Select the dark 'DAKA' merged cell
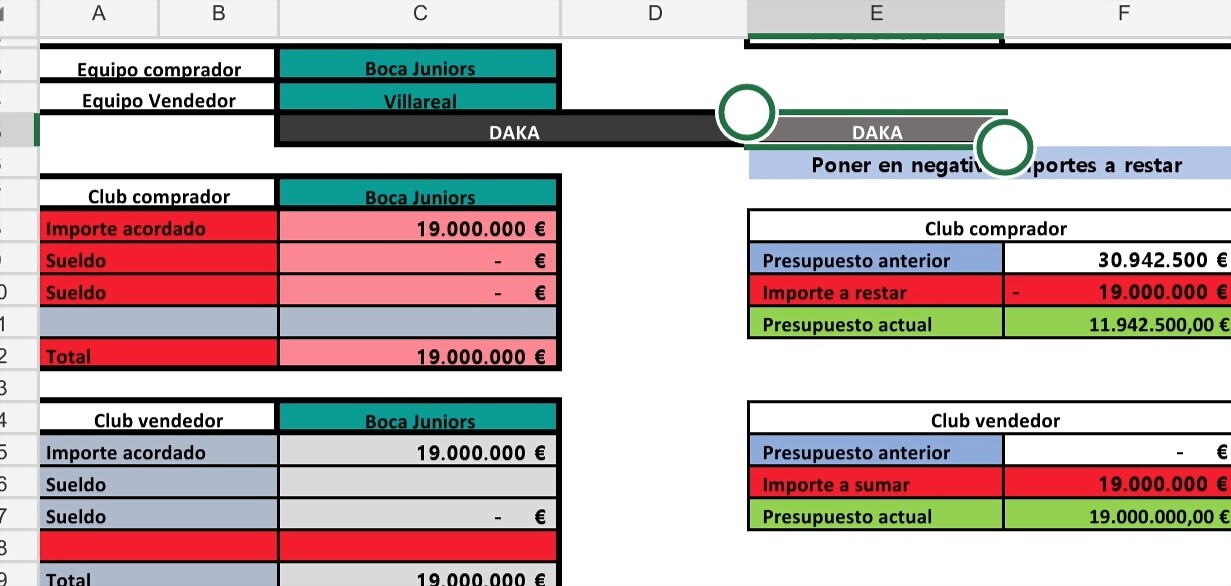This screenshot has height=586, width=1231. point(513,131)
